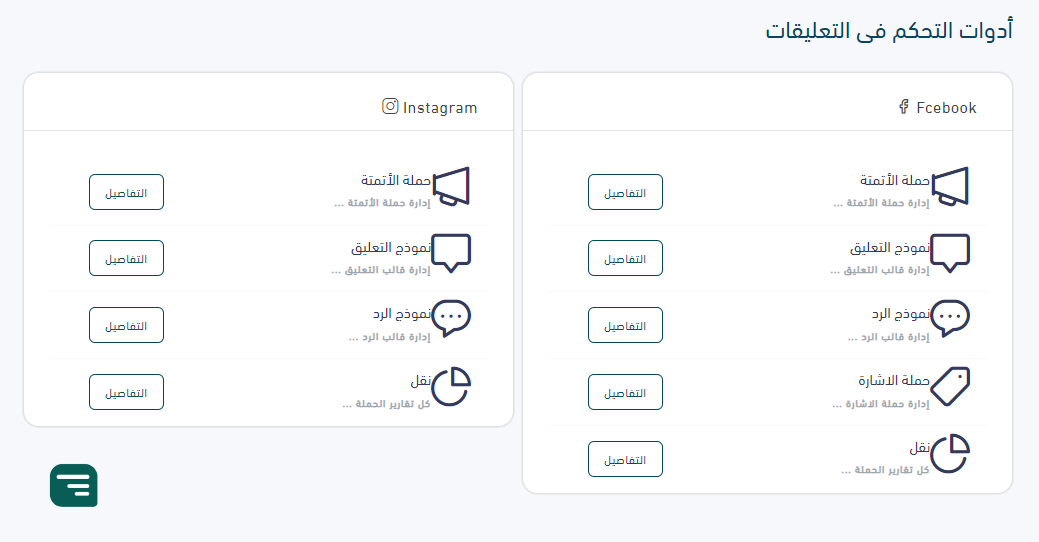Select Instagram نموذج التعليق title text
This screenshot has height=542, width=1039.
pos(391,248)
